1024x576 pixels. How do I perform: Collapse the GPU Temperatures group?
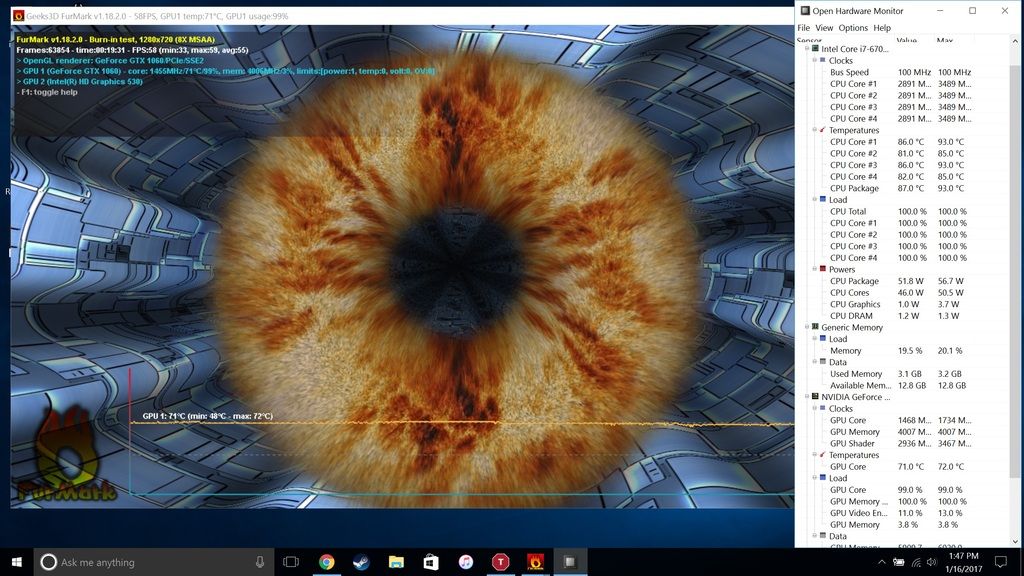(x=815, y=455)
